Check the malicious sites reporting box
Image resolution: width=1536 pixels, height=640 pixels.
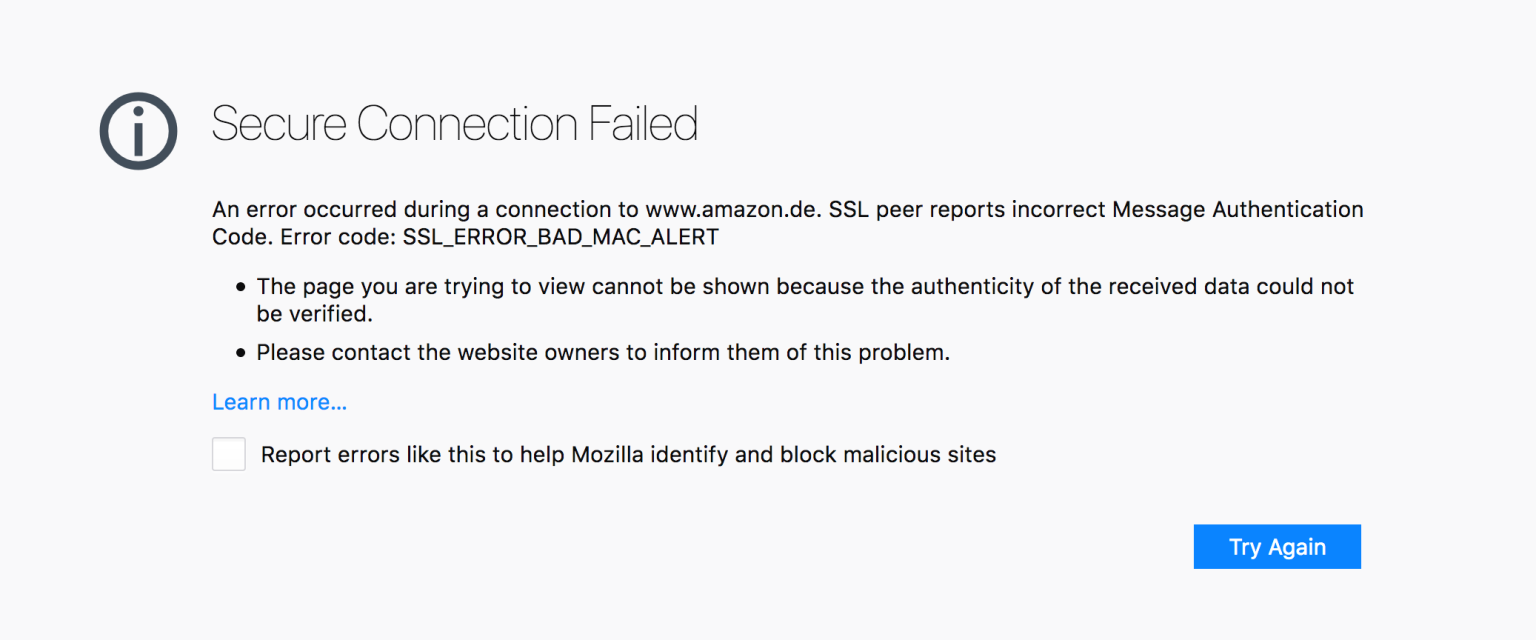point(228,453)
